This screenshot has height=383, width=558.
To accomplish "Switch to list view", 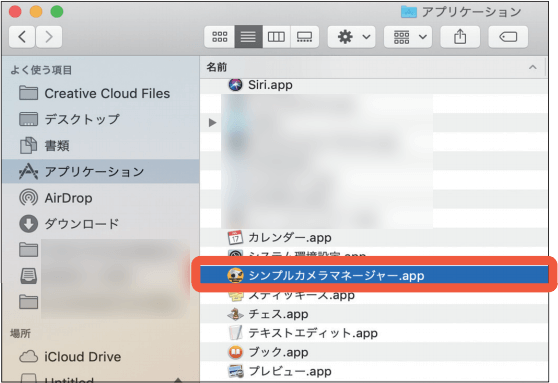I will [x=248, y=37].
